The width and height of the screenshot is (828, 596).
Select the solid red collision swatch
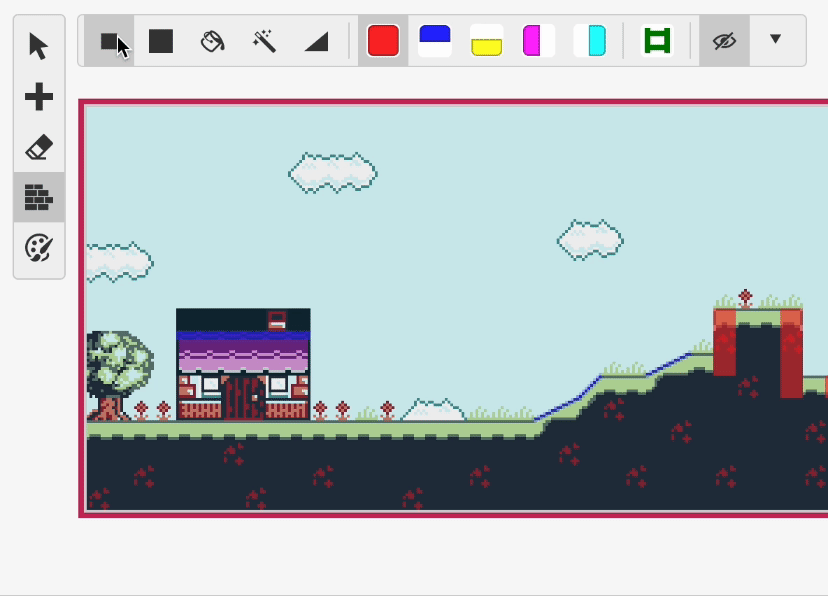[x=383, y=41]
